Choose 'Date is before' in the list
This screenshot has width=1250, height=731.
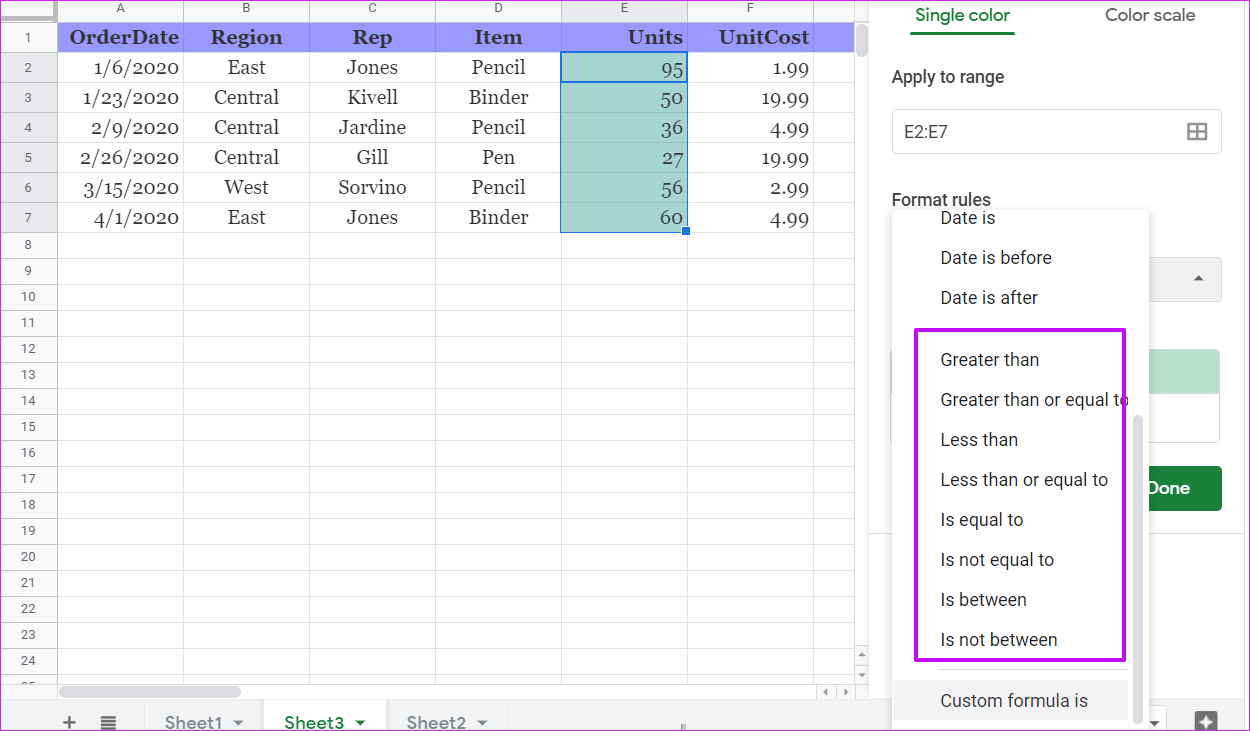pyautogui.click(x=995, y=258)
